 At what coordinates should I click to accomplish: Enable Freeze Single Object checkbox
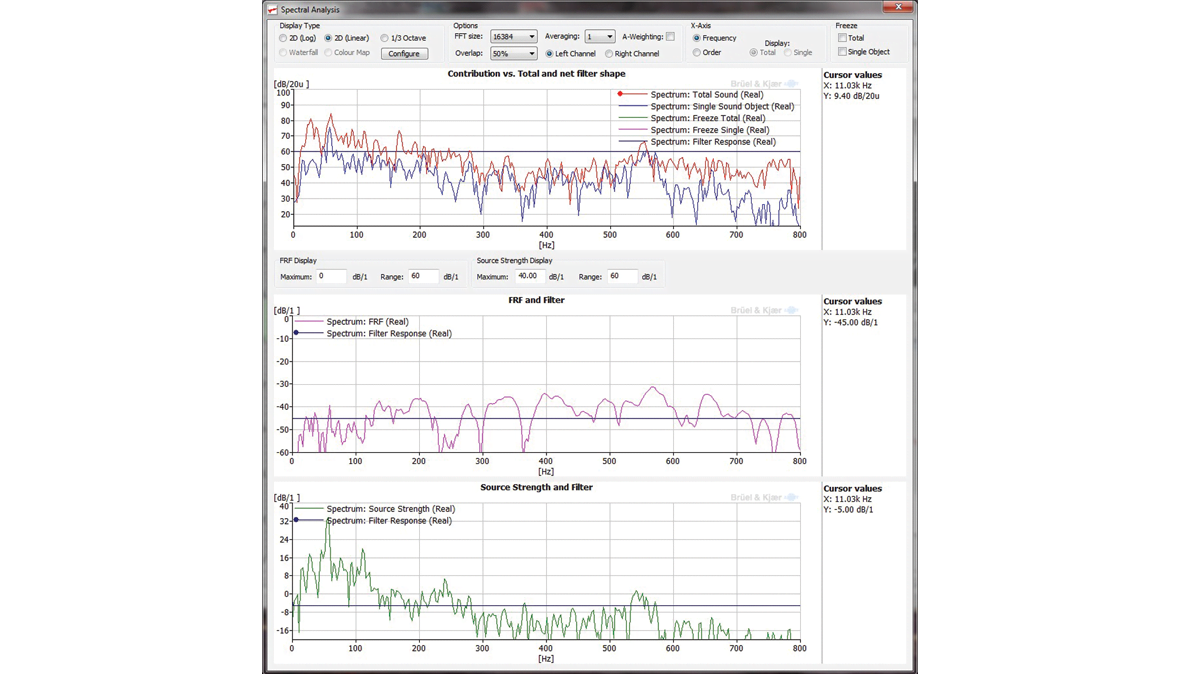point(842,52)
